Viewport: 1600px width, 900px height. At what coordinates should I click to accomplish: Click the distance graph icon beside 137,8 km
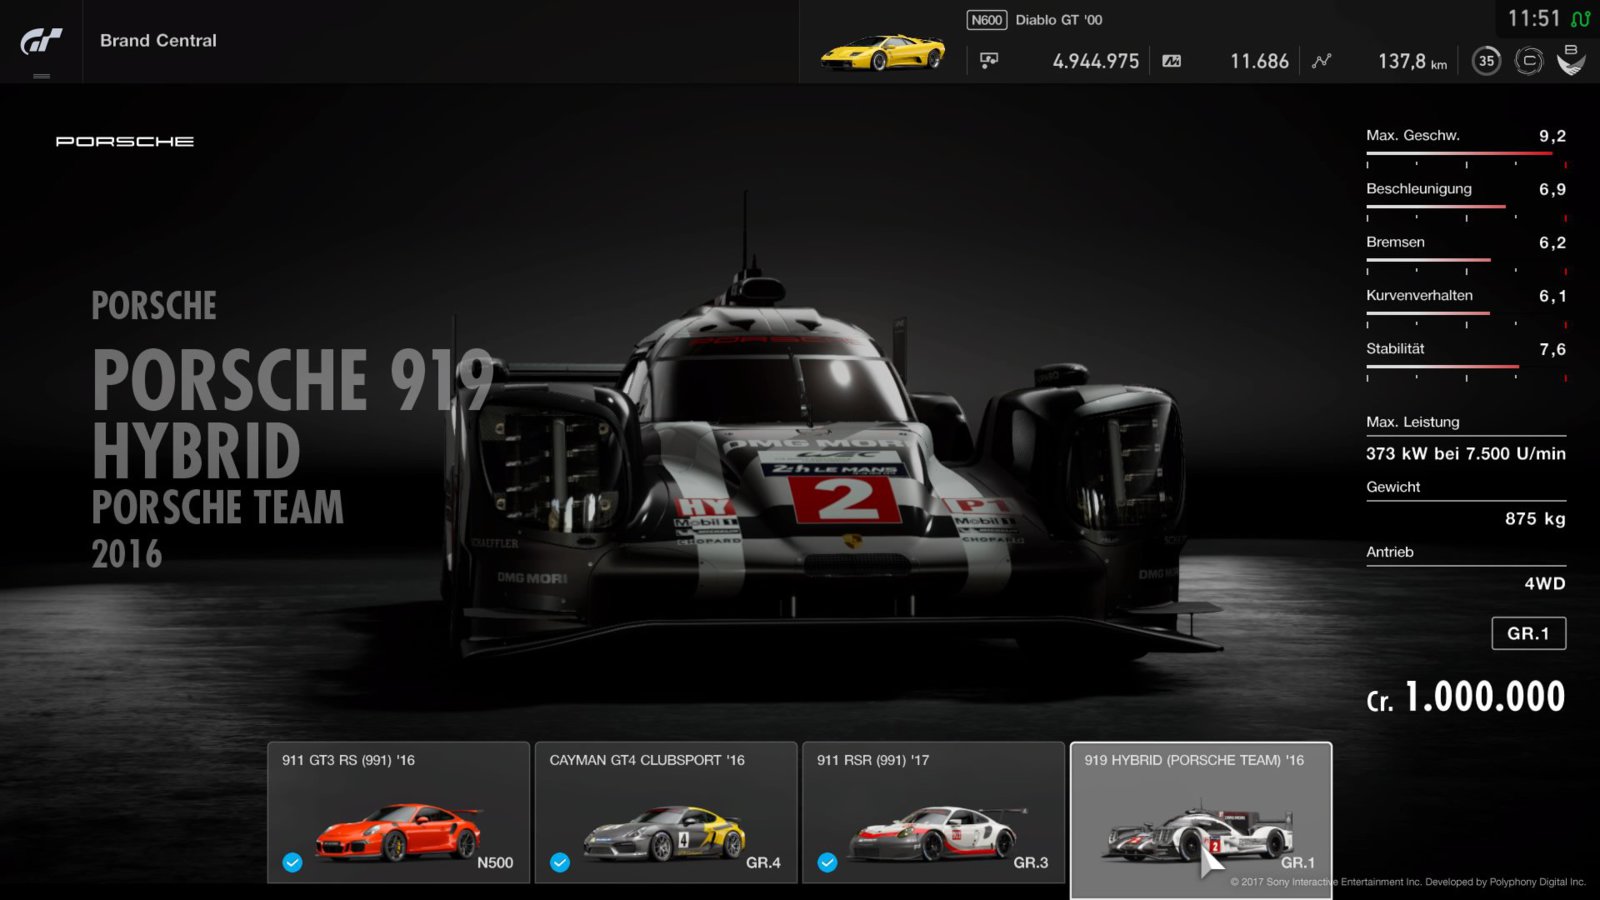[x=1321, y=61]
